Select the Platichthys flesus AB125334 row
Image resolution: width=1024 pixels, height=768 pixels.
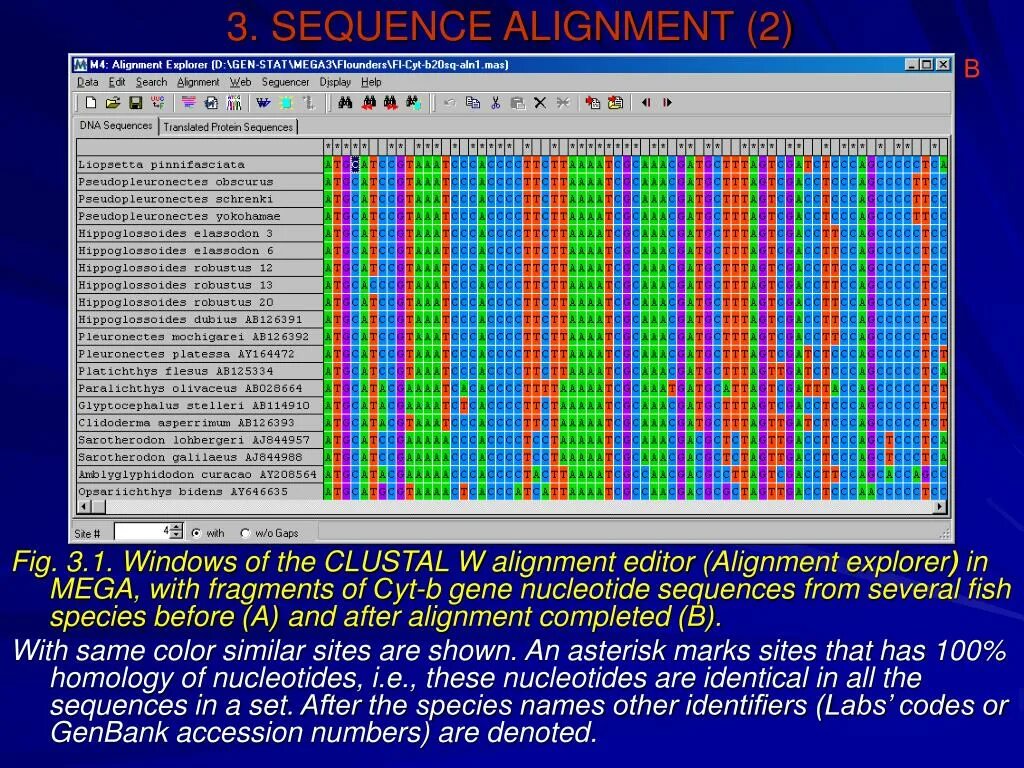200,371
